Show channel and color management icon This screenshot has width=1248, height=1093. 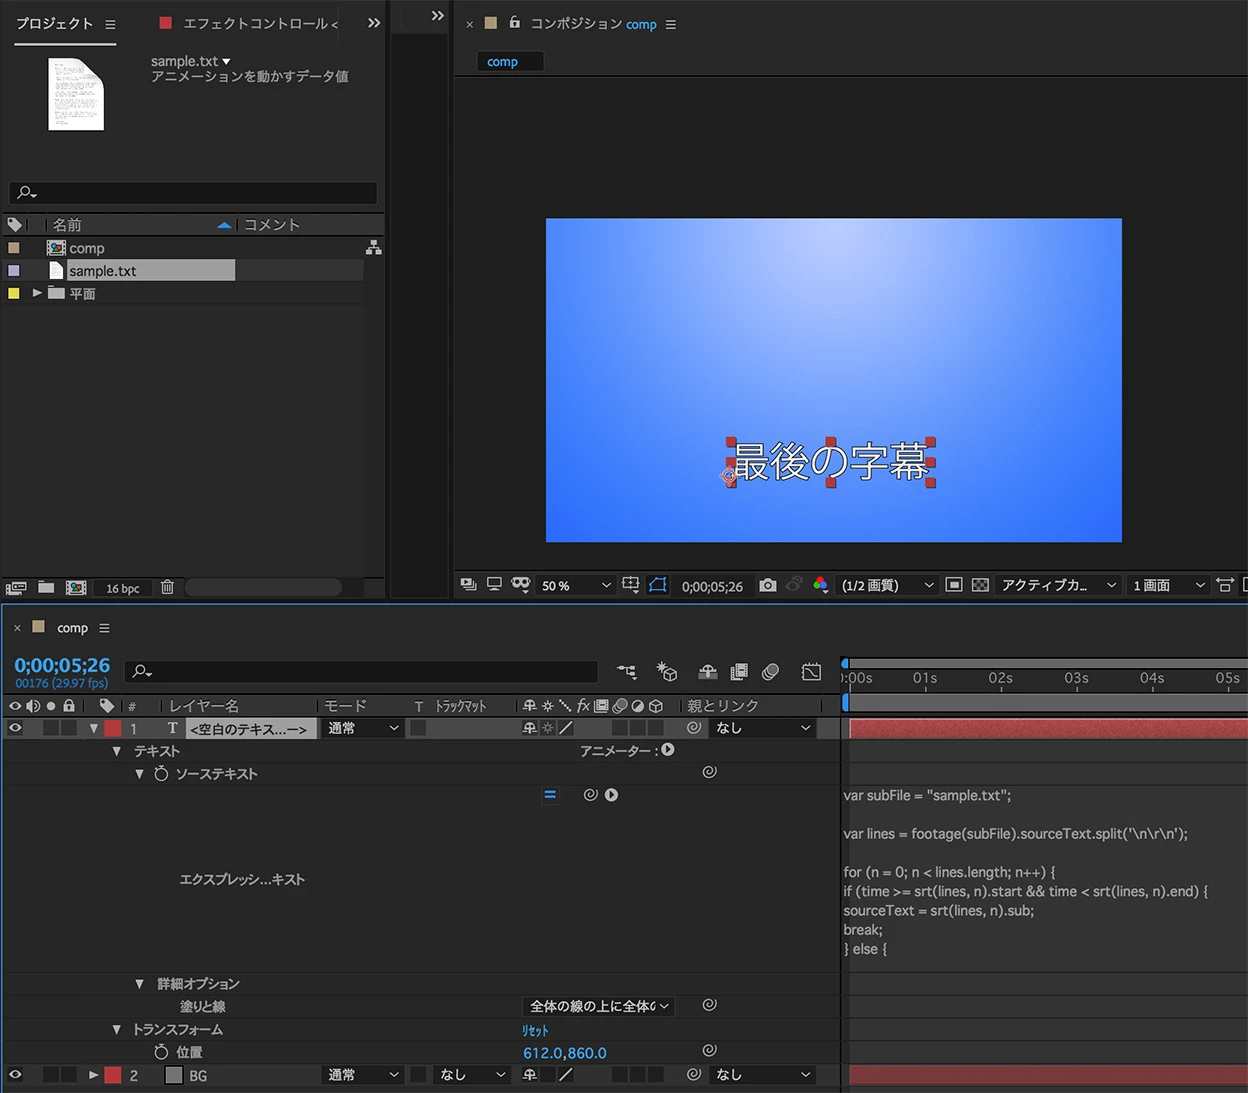pos(820,585)
